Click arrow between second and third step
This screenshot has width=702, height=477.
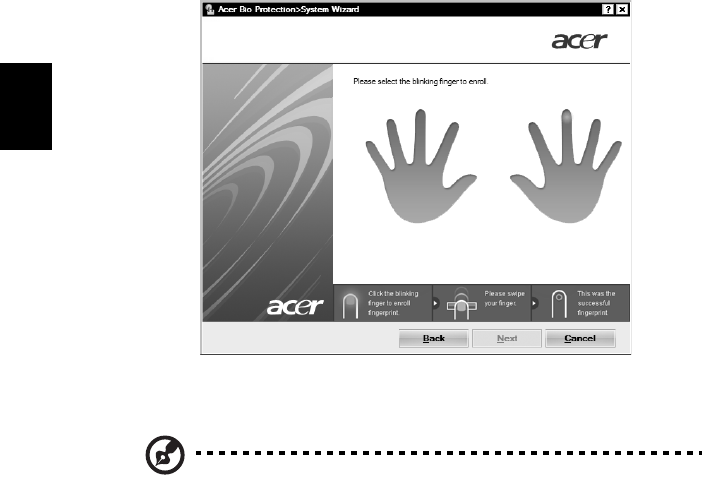534,303
